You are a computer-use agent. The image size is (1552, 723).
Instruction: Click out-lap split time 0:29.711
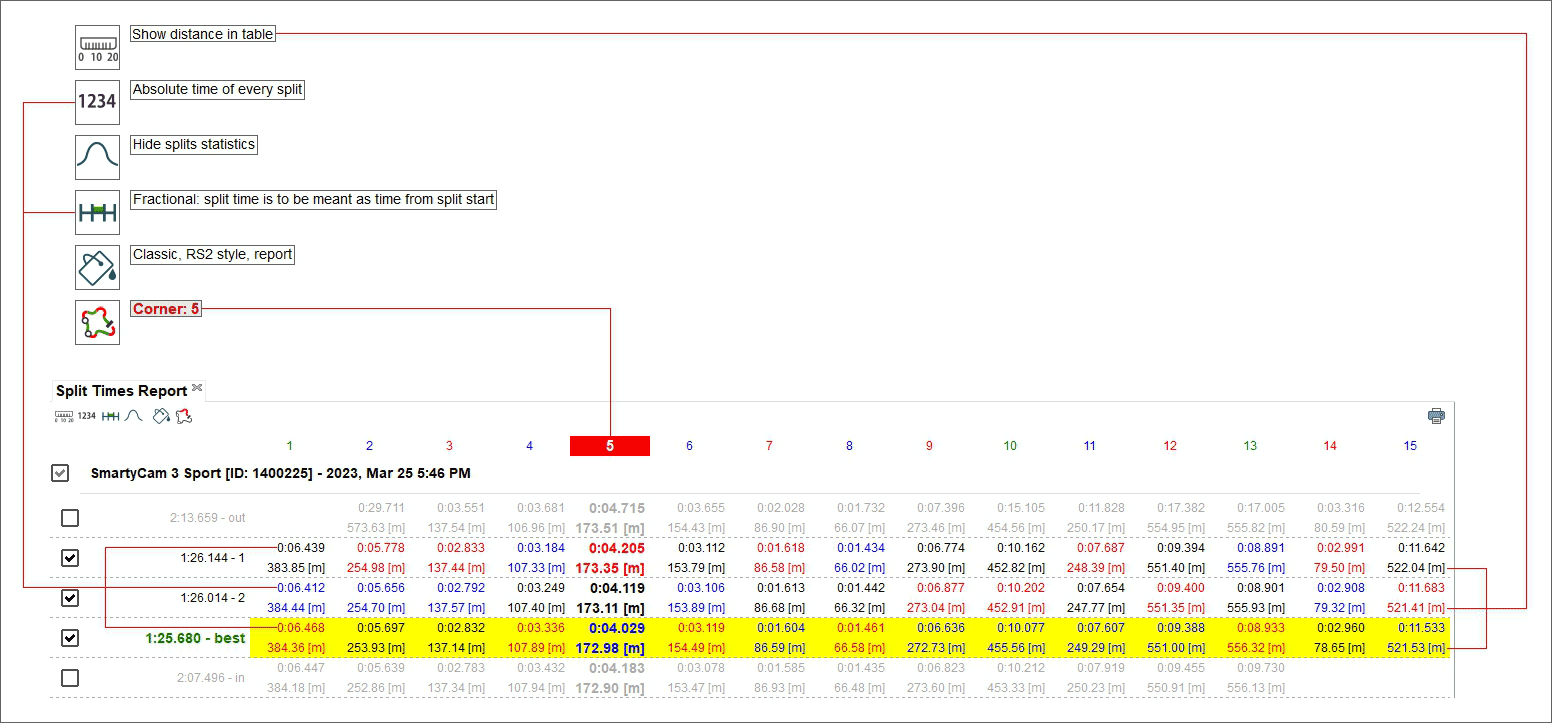[381, 508]
